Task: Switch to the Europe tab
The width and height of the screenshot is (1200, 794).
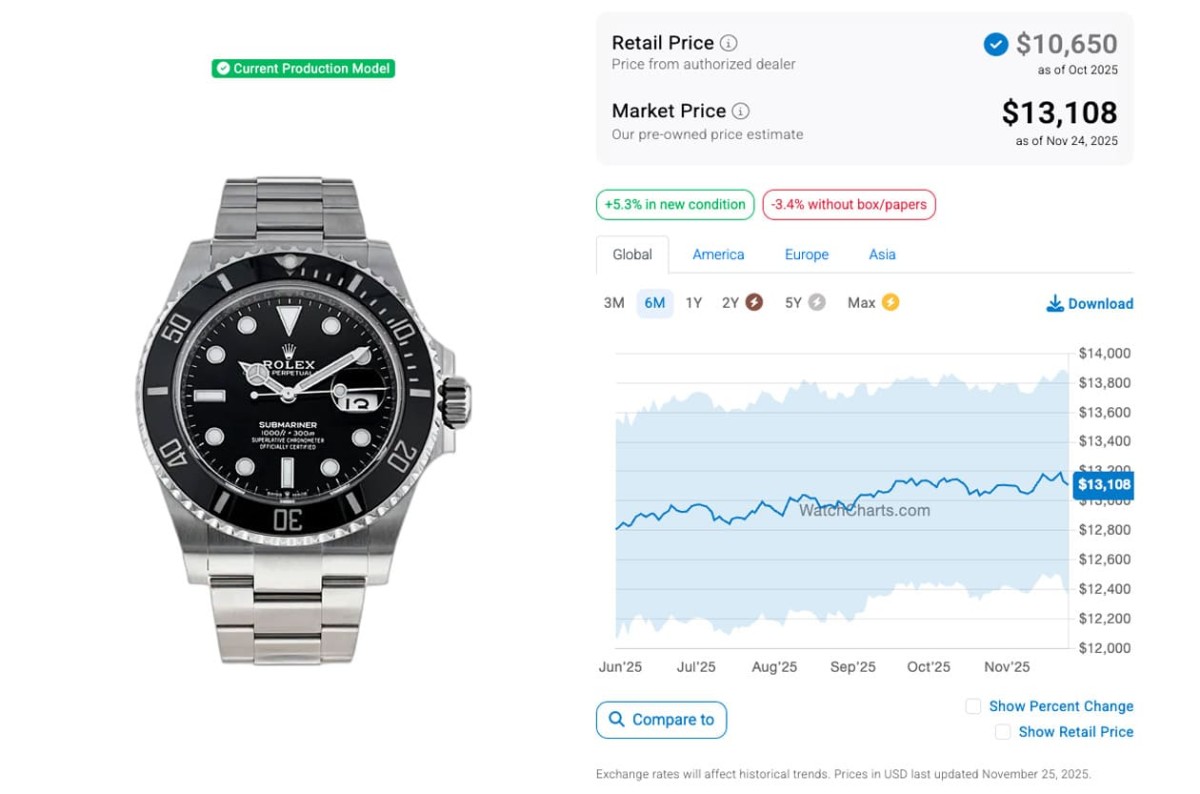Action: [x=806, y=255]
